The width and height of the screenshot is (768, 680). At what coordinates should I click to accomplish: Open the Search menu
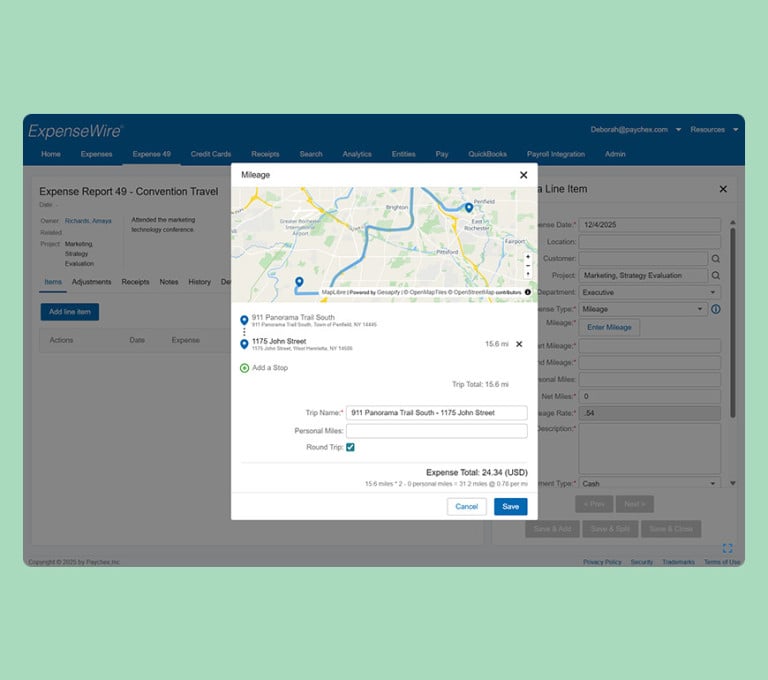coord(311,154)
